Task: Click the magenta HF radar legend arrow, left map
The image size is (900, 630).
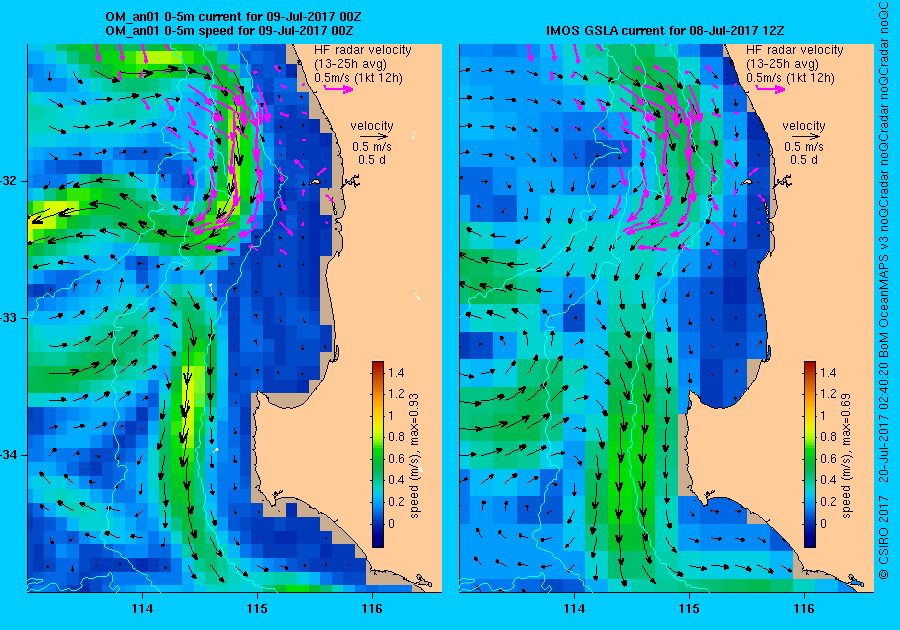Action: click(339, 89)
